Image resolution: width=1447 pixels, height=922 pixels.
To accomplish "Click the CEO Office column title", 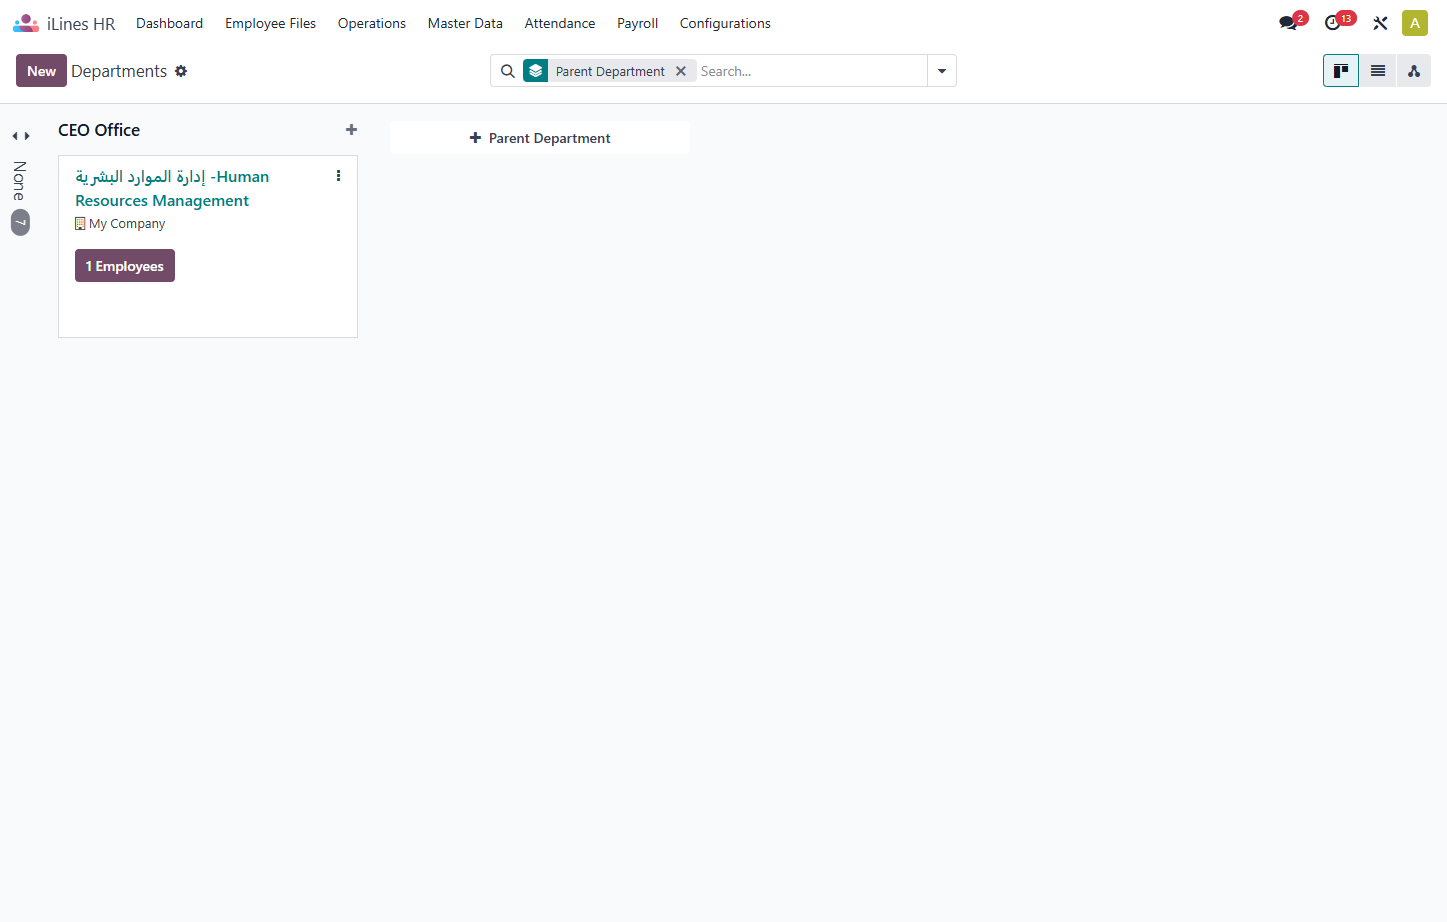I will 99,130.
